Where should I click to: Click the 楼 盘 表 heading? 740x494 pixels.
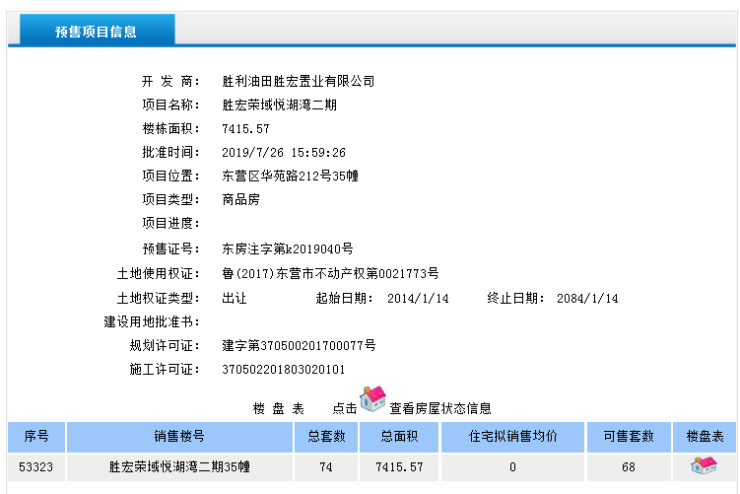click(x=278, y=409)
